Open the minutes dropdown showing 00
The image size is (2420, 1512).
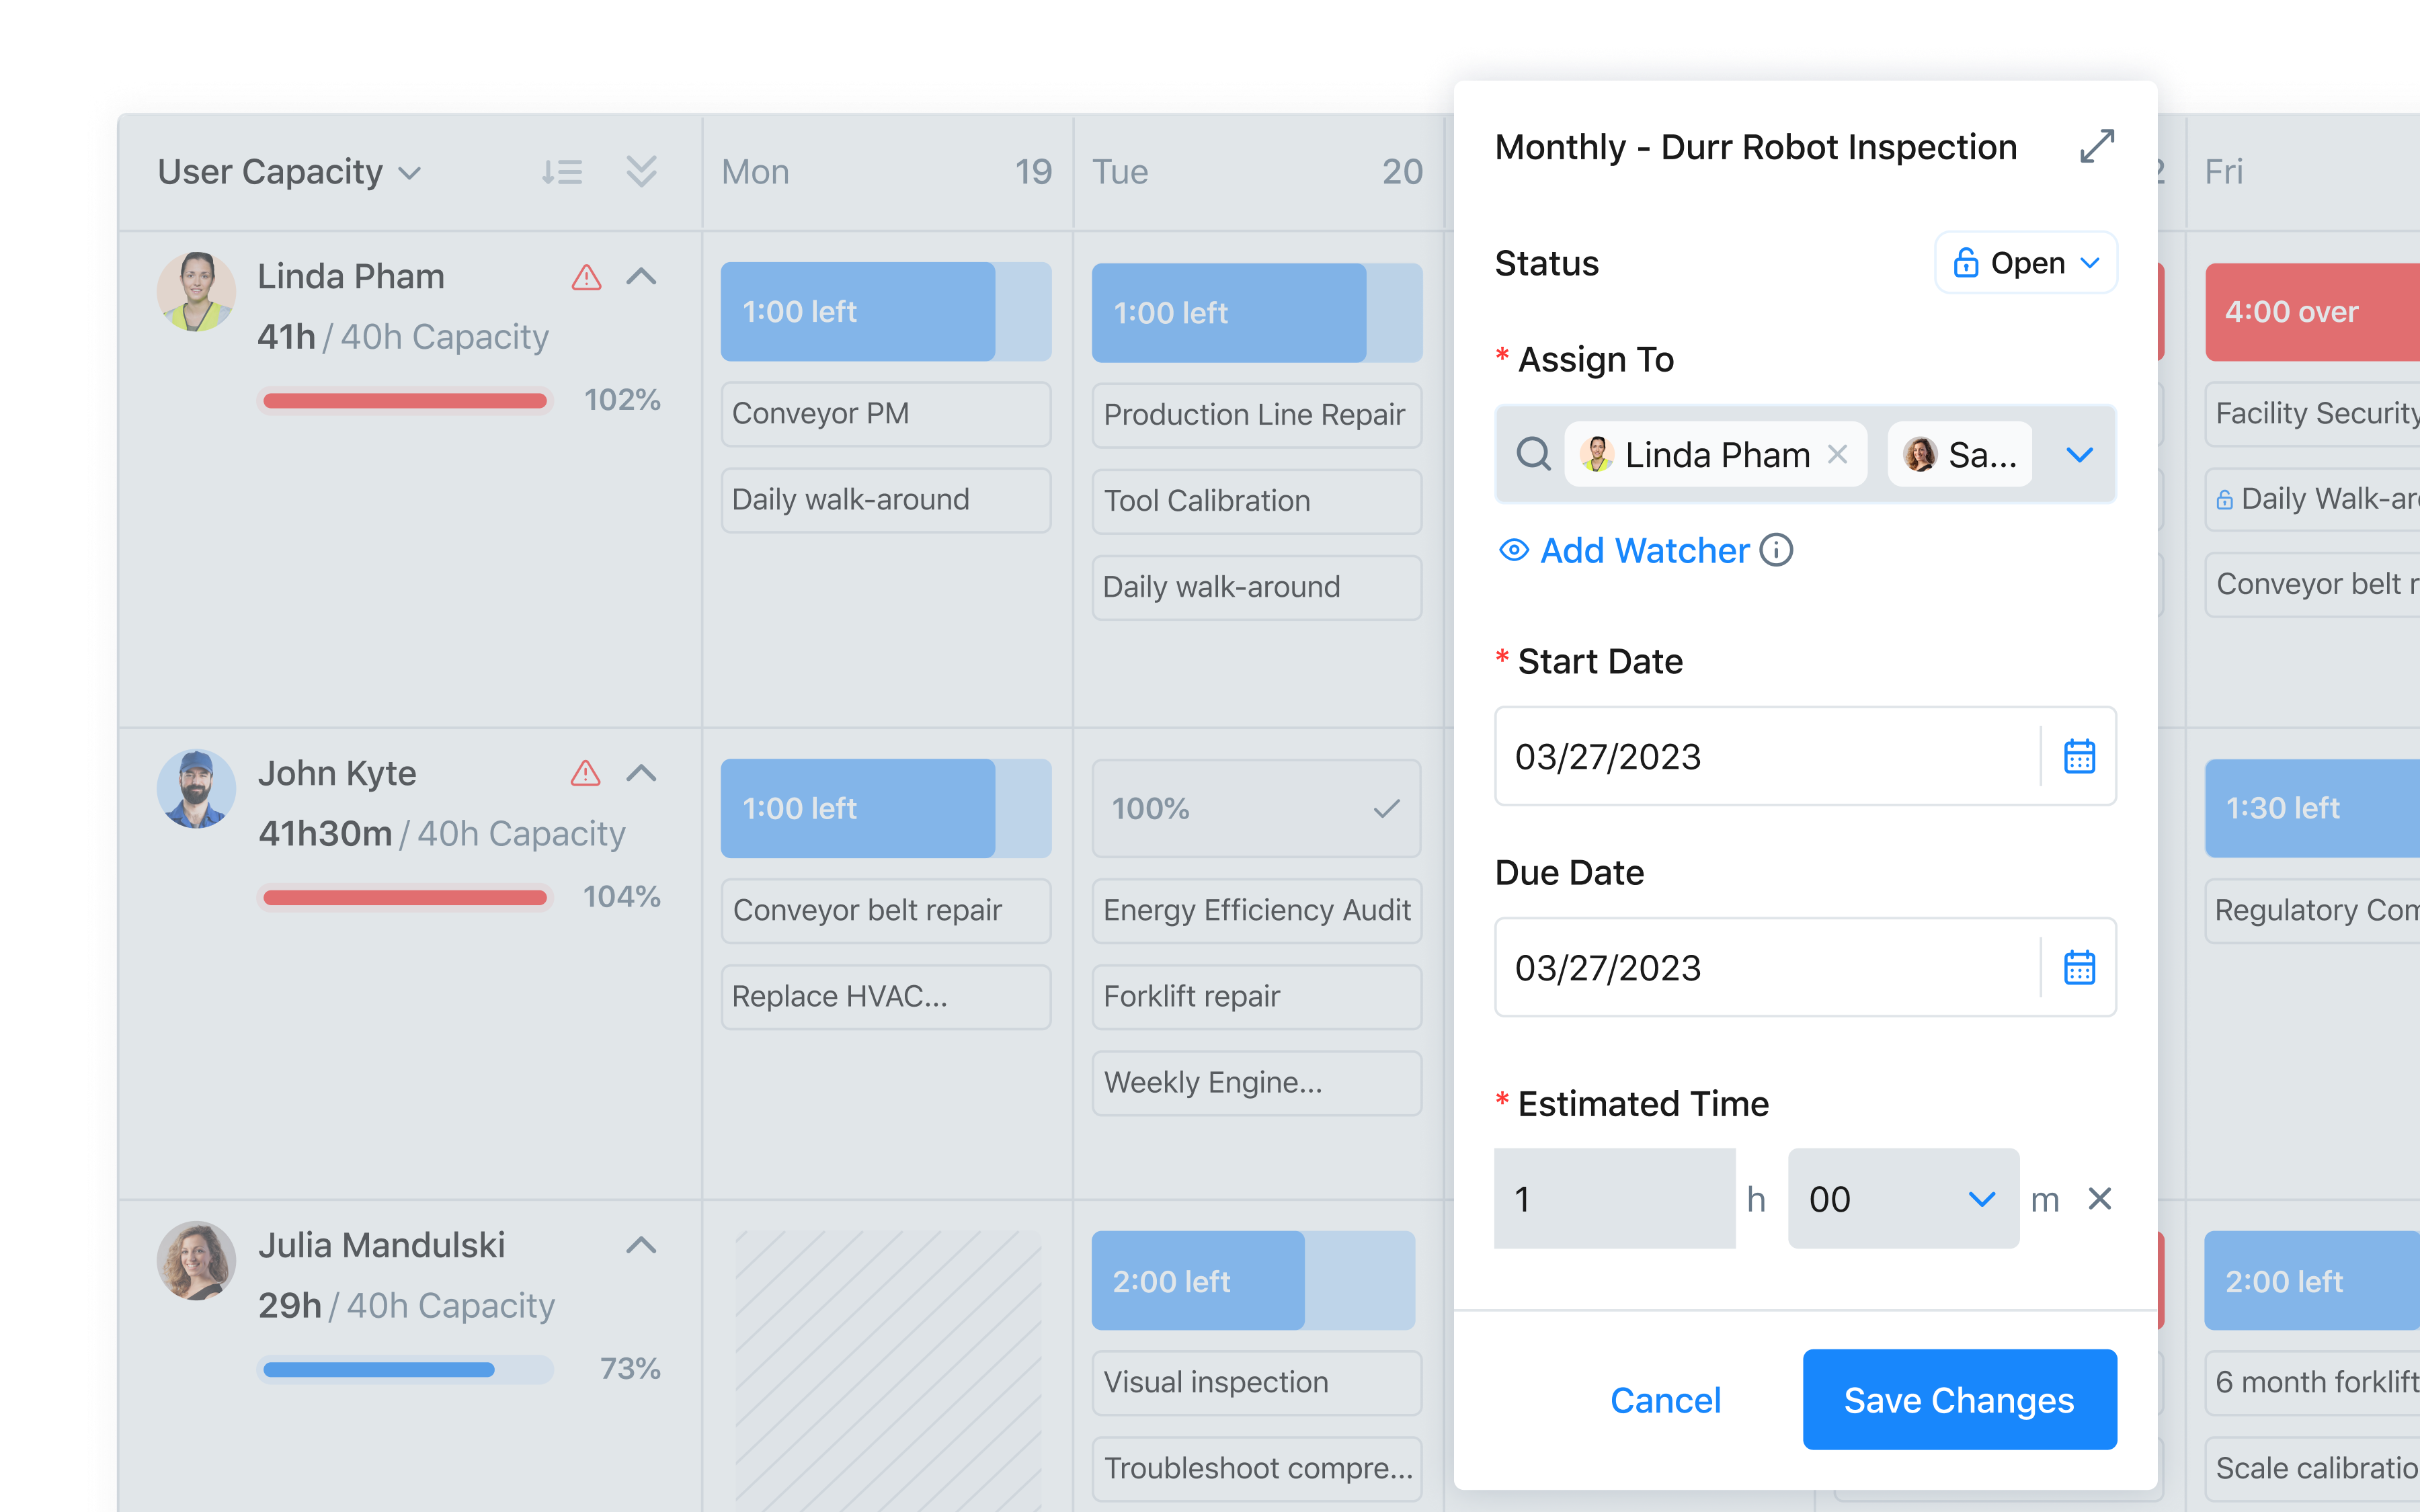pos(1902,1198)
